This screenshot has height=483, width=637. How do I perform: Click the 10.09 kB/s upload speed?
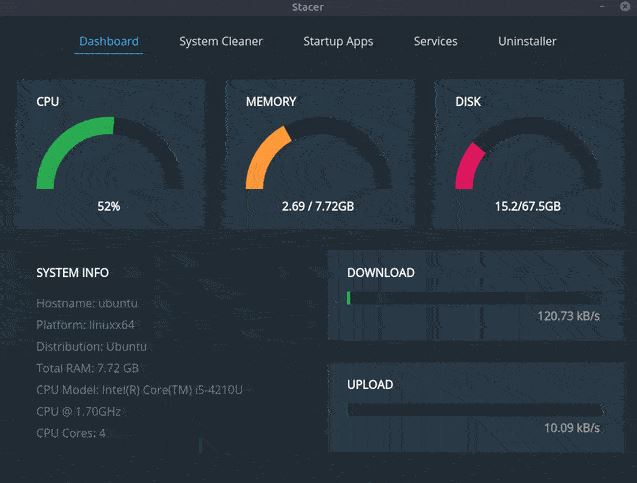point(571,428)
